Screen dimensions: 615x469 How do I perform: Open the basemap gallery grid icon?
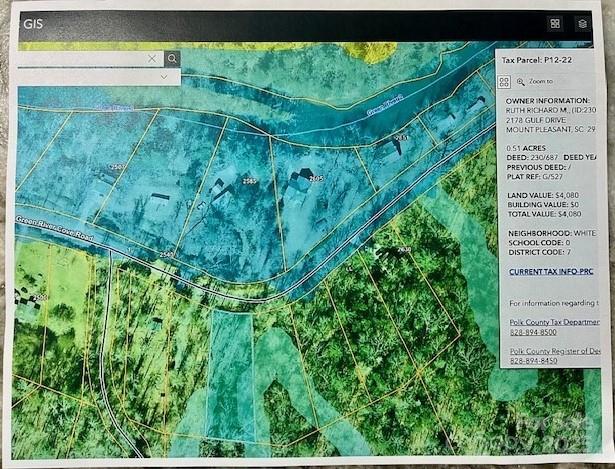[556, 23]
